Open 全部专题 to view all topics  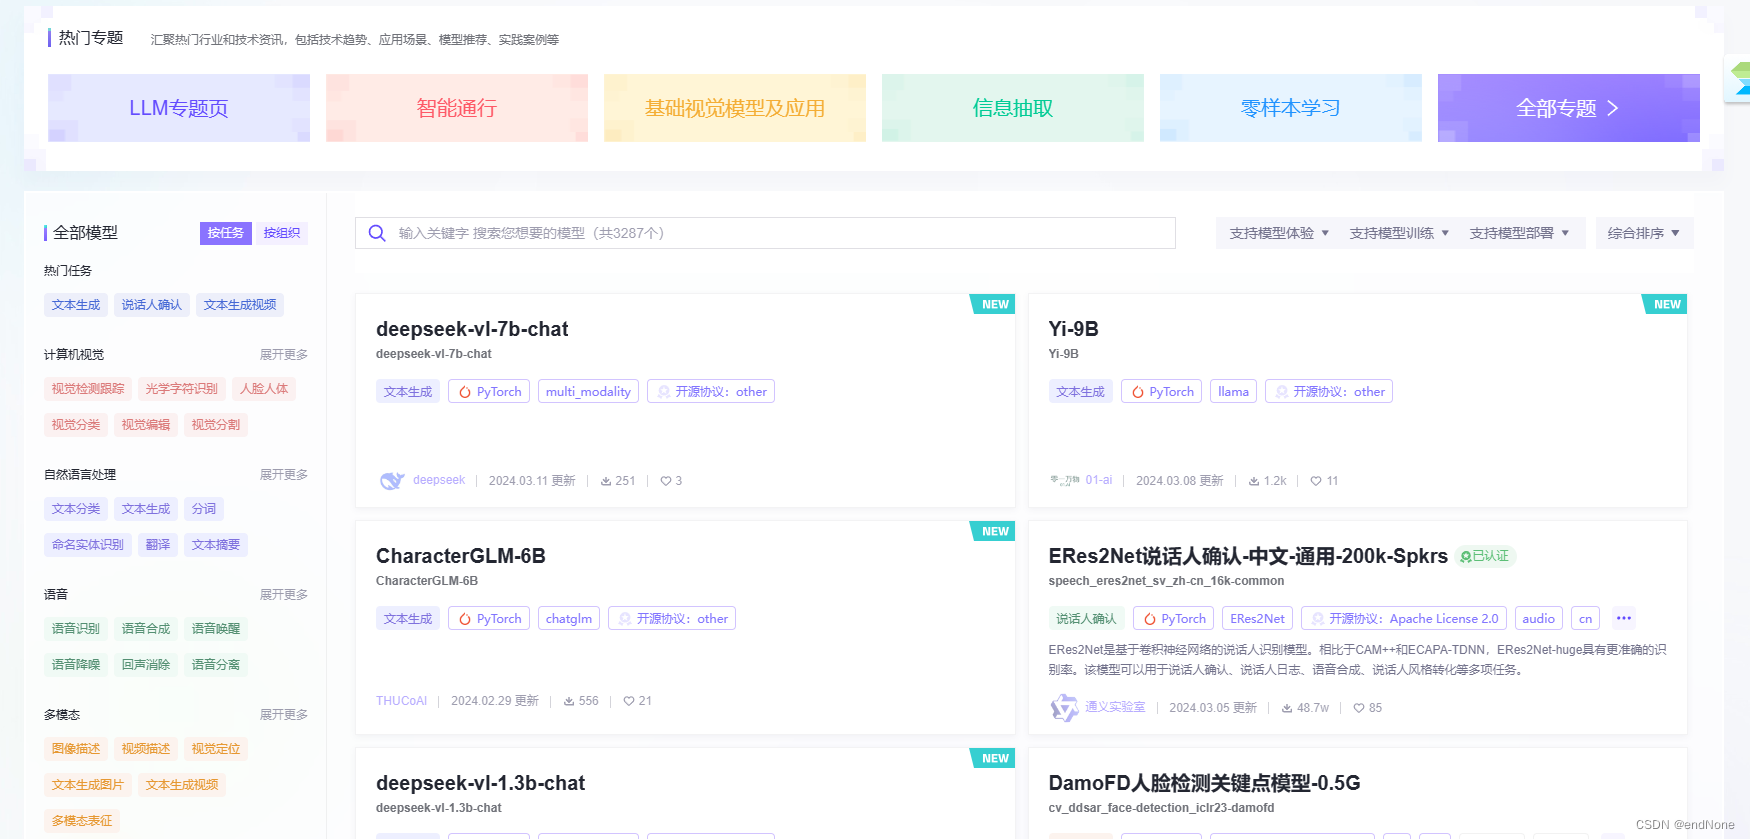1569,108
